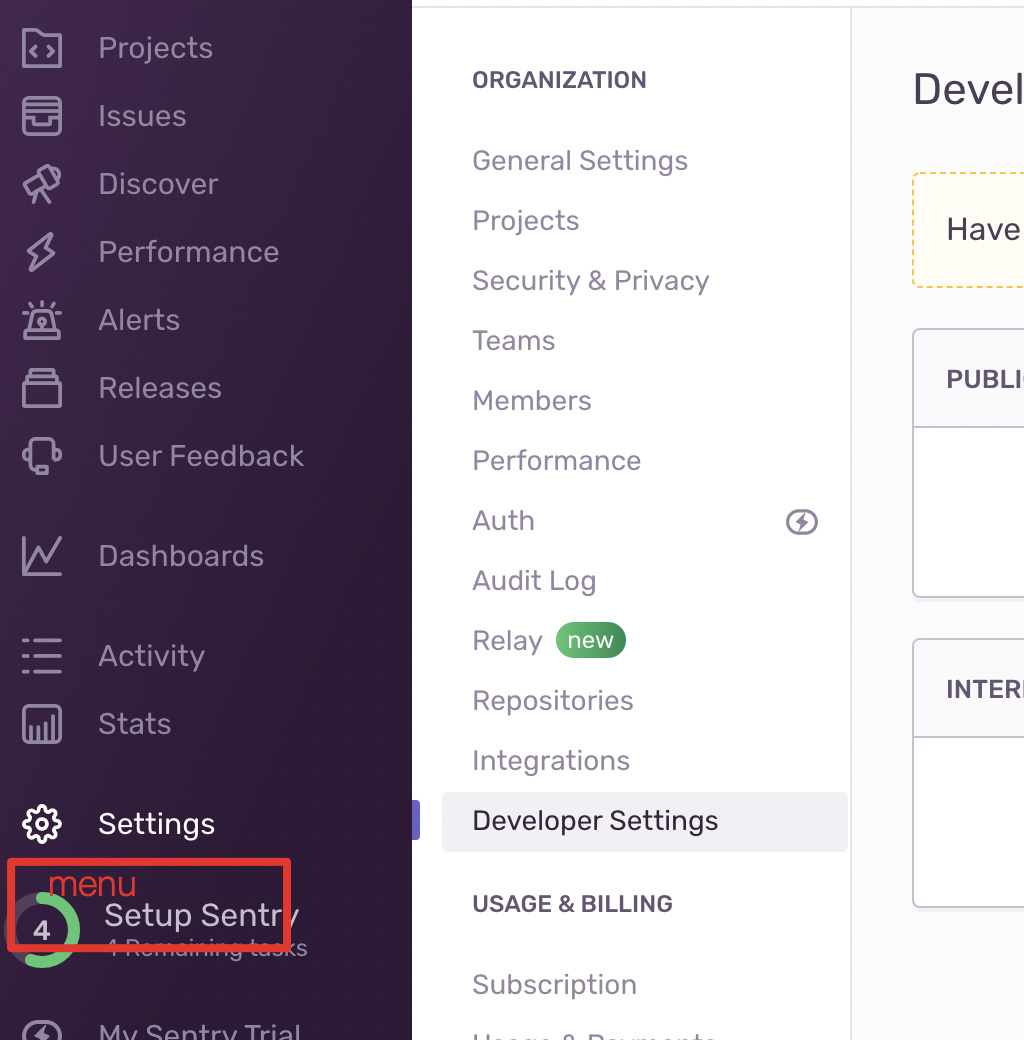Open the Teams settings page
Screen dimensions: 1024x1040
tap(514, 341)
